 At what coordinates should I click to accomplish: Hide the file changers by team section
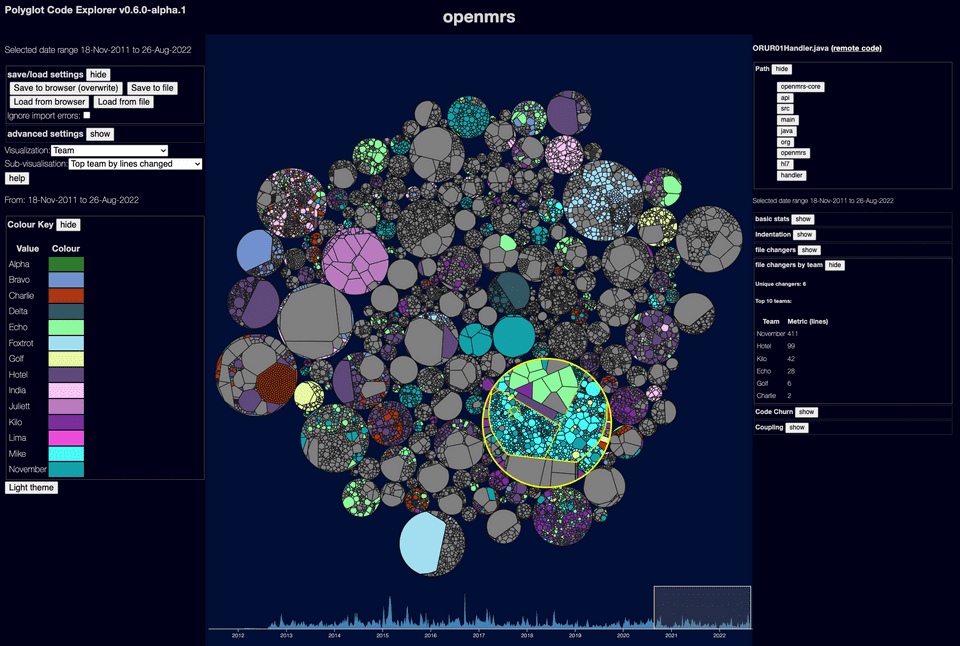(834, 265)
